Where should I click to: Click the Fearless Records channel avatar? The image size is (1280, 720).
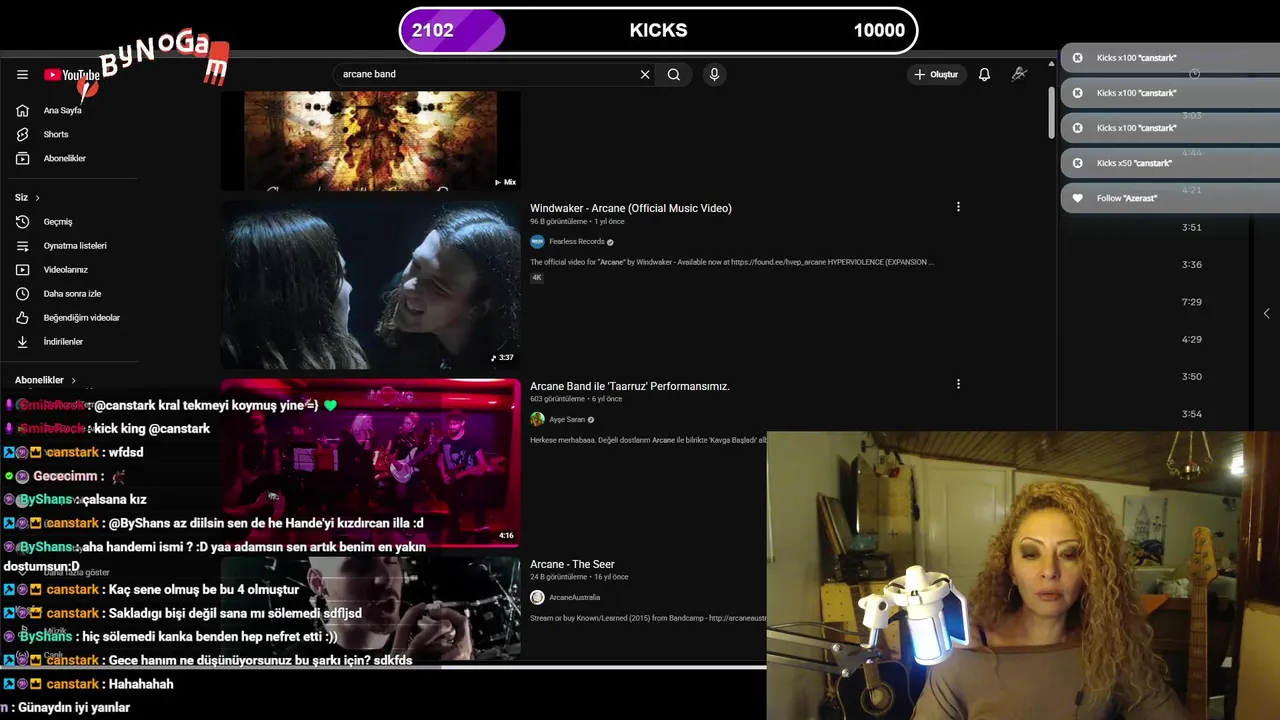pos(537,242)
